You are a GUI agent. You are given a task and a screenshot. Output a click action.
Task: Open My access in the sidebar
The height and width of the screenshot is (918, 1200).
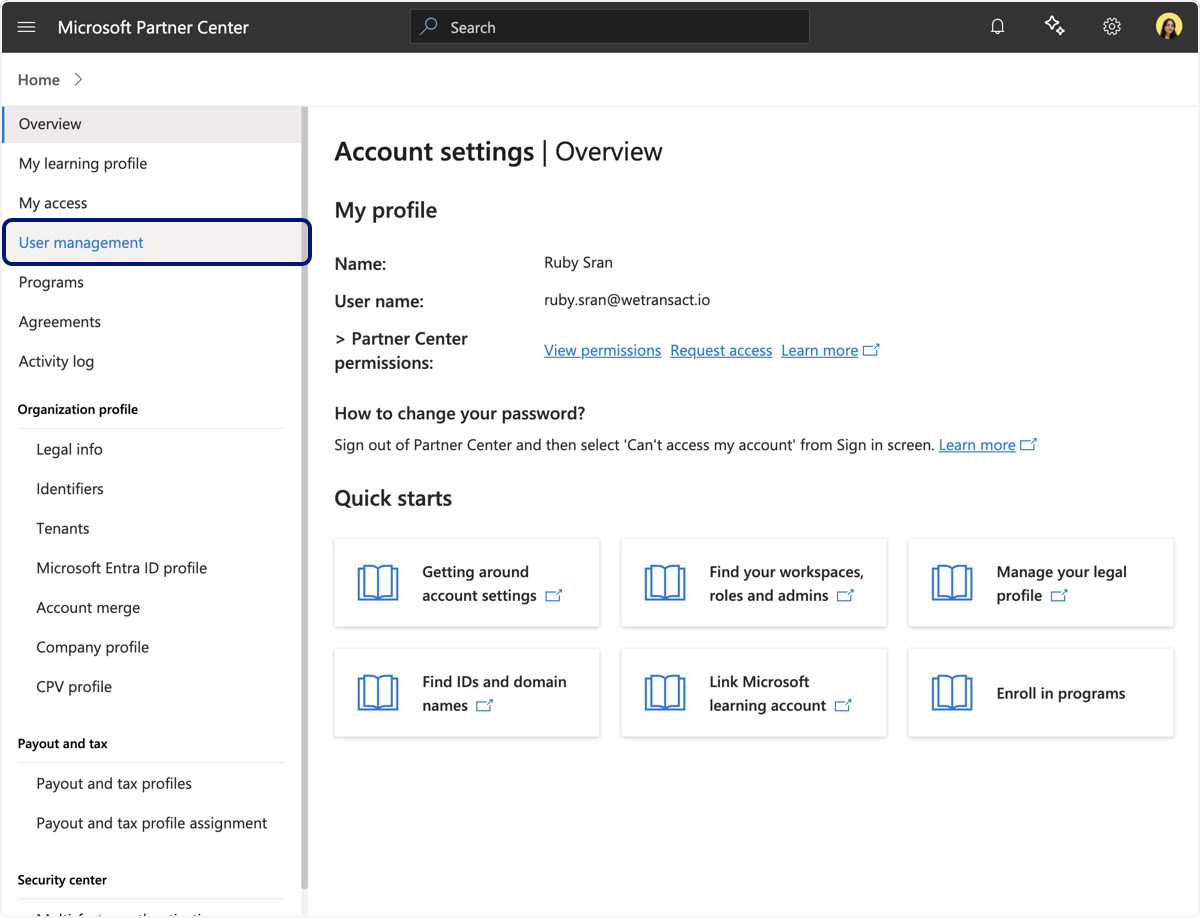point(152,203)
